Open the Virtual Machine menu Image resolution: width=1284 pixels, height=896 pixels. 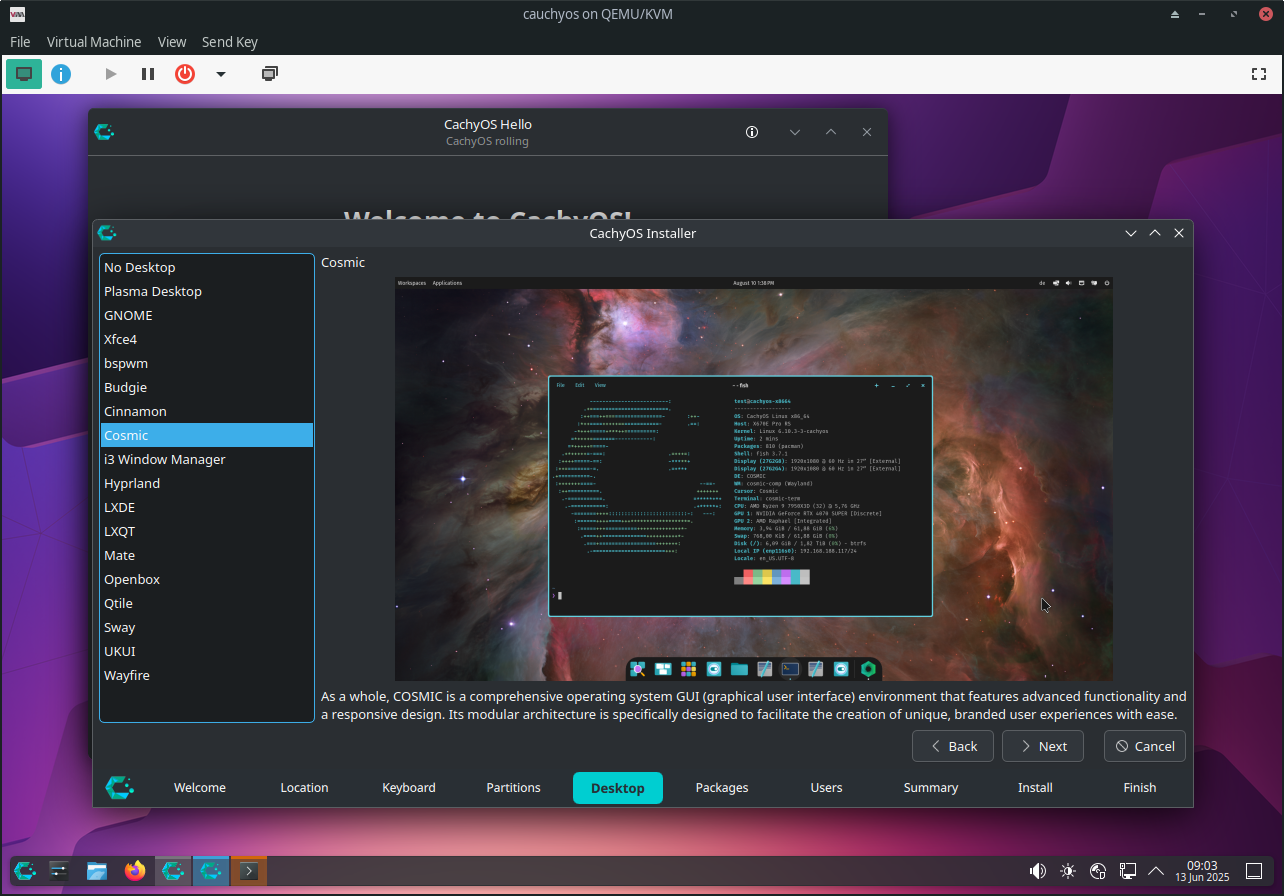pyautogui.click(x=94, y=42)
